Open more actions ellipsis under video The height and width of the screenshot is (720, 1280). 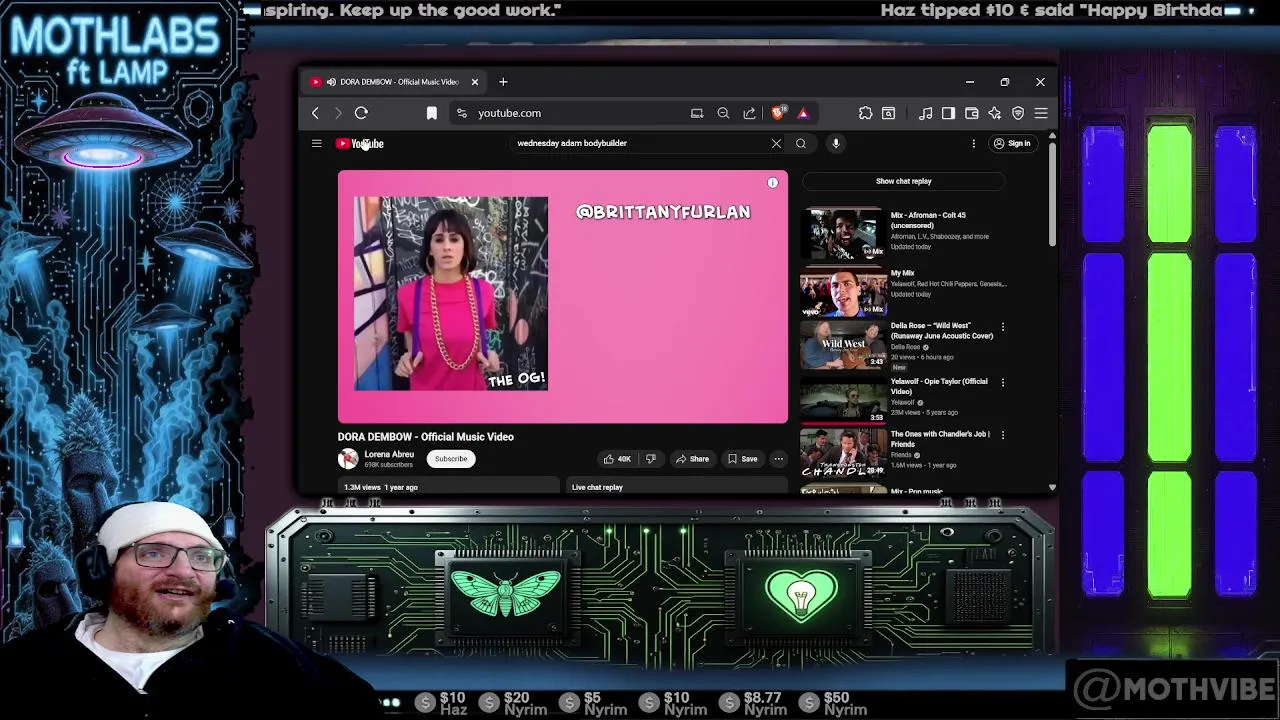778,459
